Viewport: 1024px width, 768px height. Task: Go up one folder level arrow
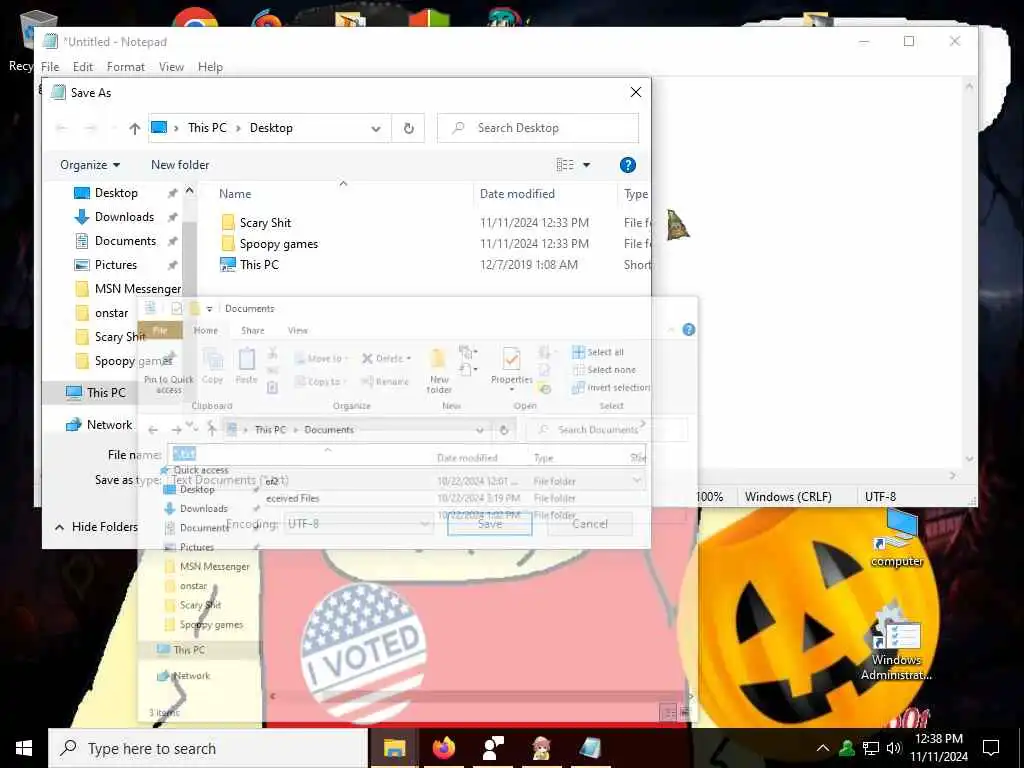pos(135,128)
